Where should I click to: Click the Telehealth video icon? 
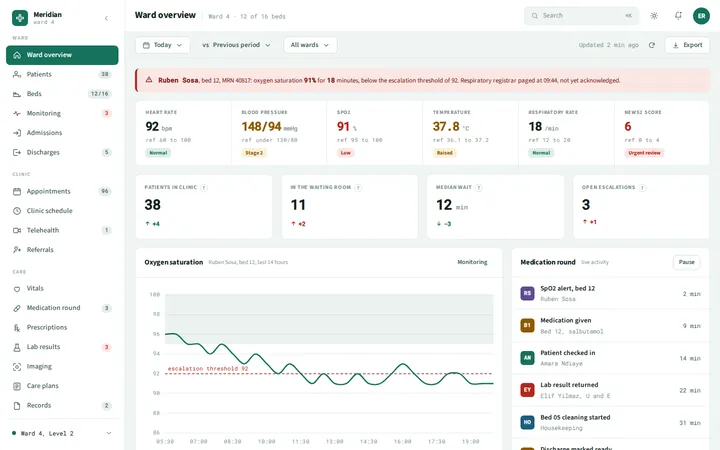coord(17,231)
